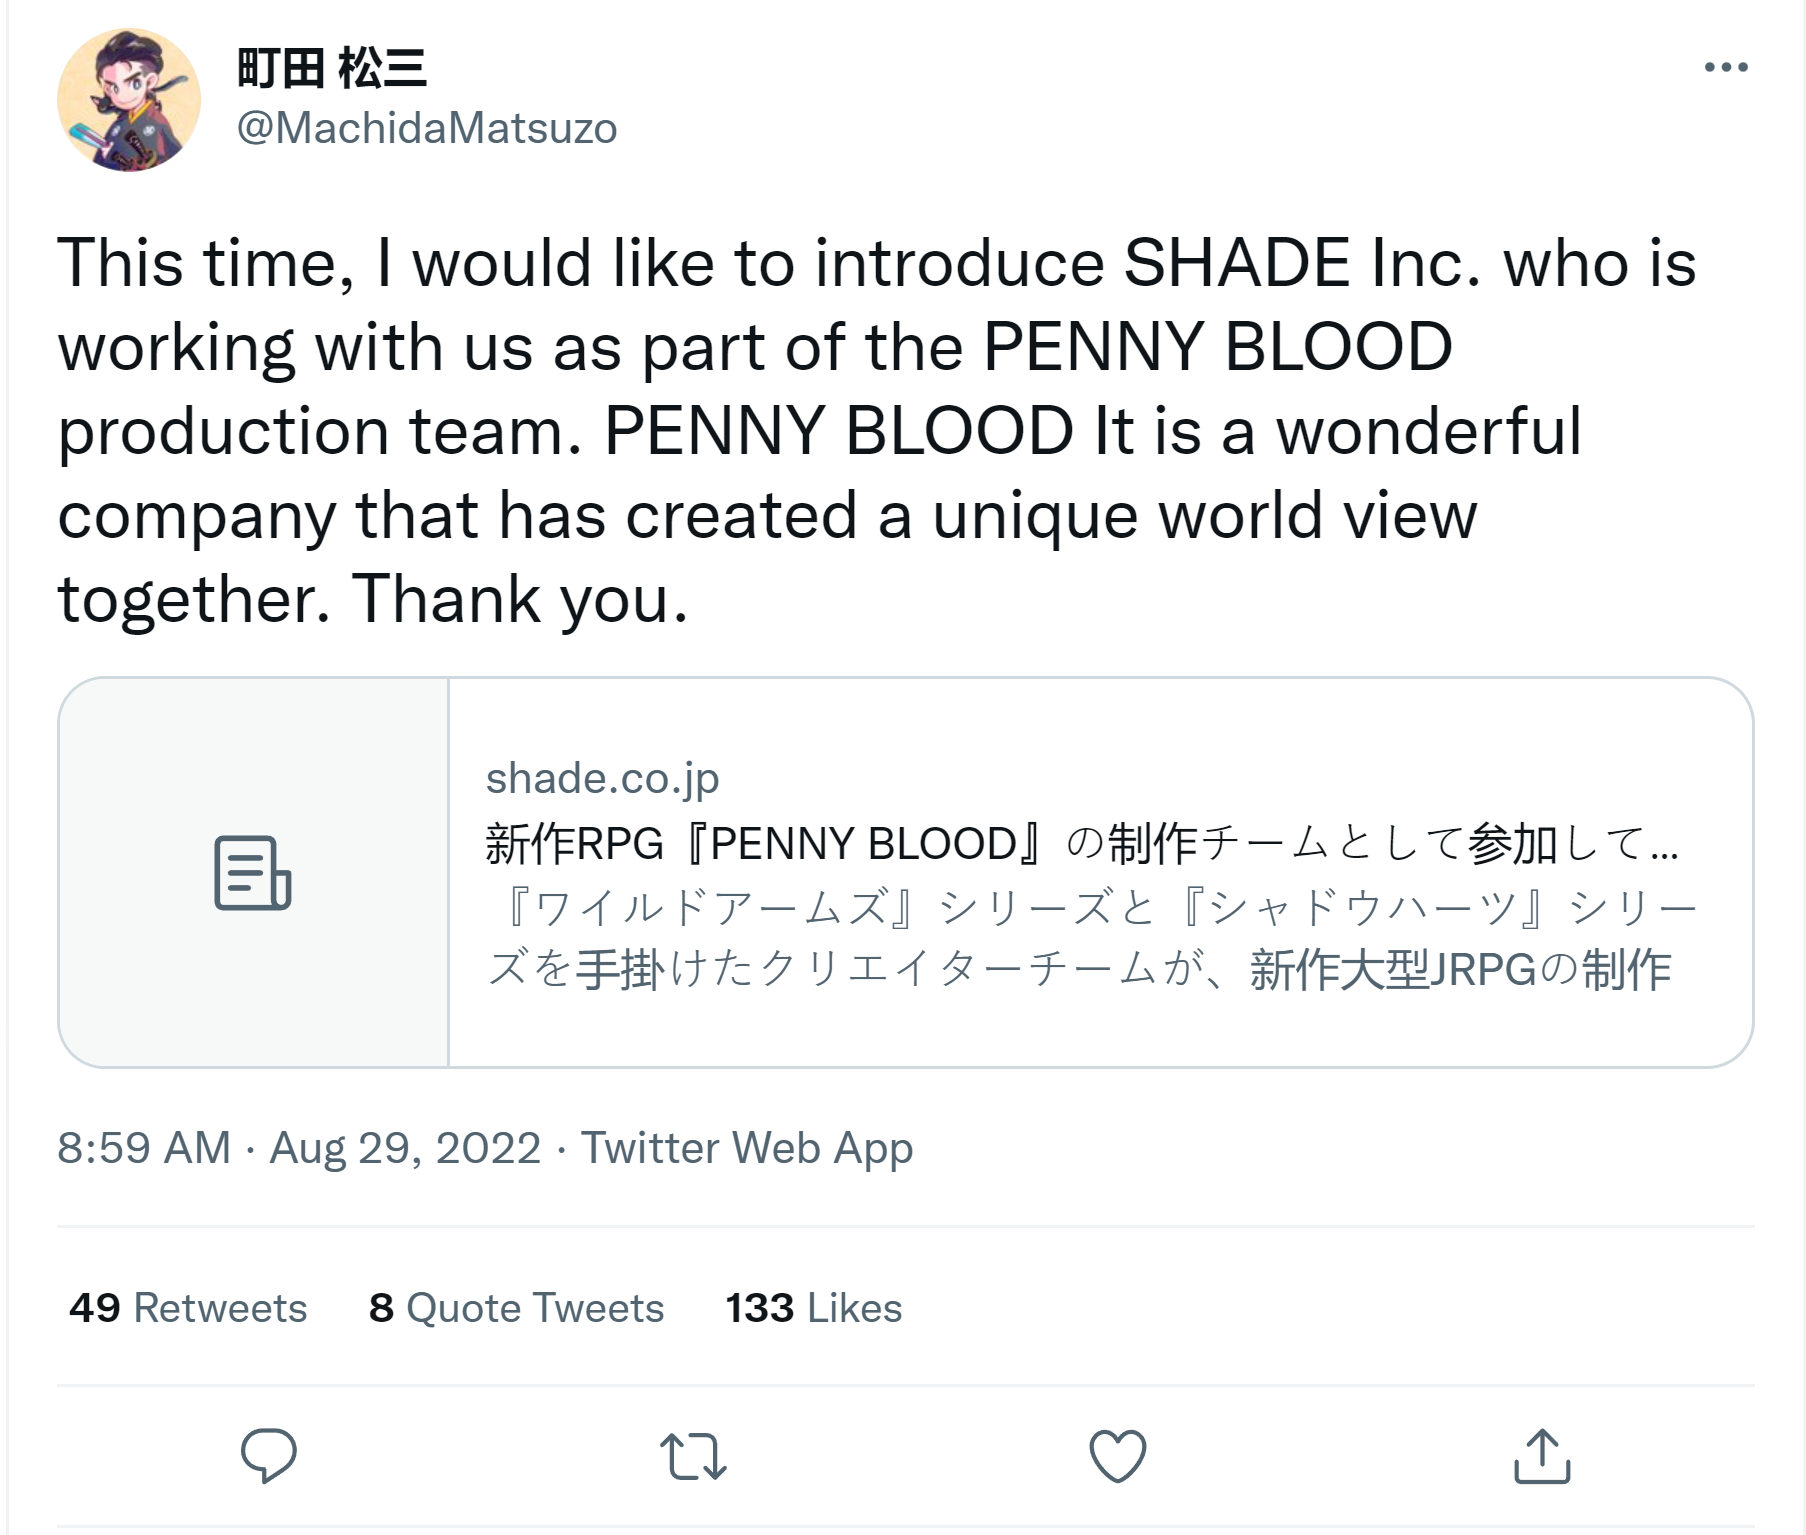Visit the @MachidaMatsuzo handle
1806x1535 pixels.
pyautogui.click(x=427, y=128)
